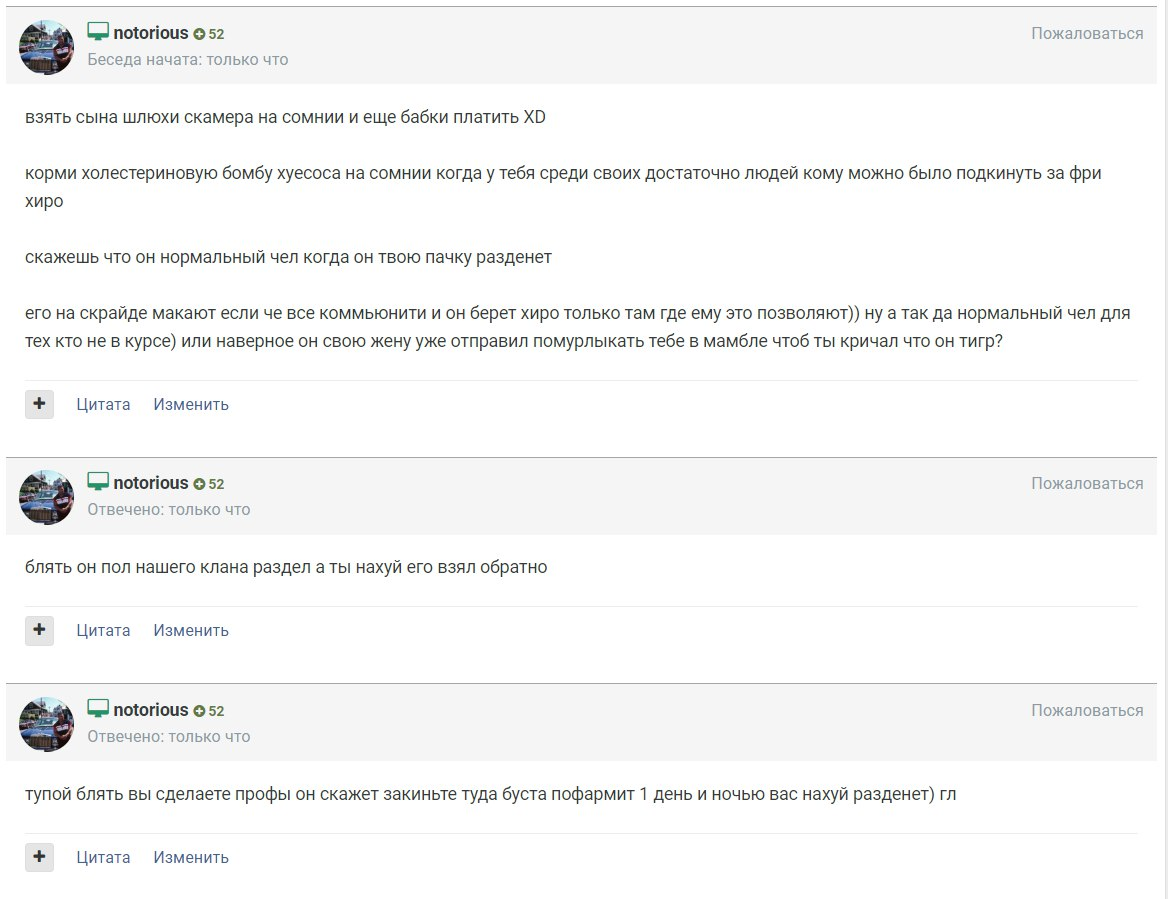This screenshot has height=899, width=1168.
Task: Quote the third post using "Цитата"
Action: (x=103, y=857)
